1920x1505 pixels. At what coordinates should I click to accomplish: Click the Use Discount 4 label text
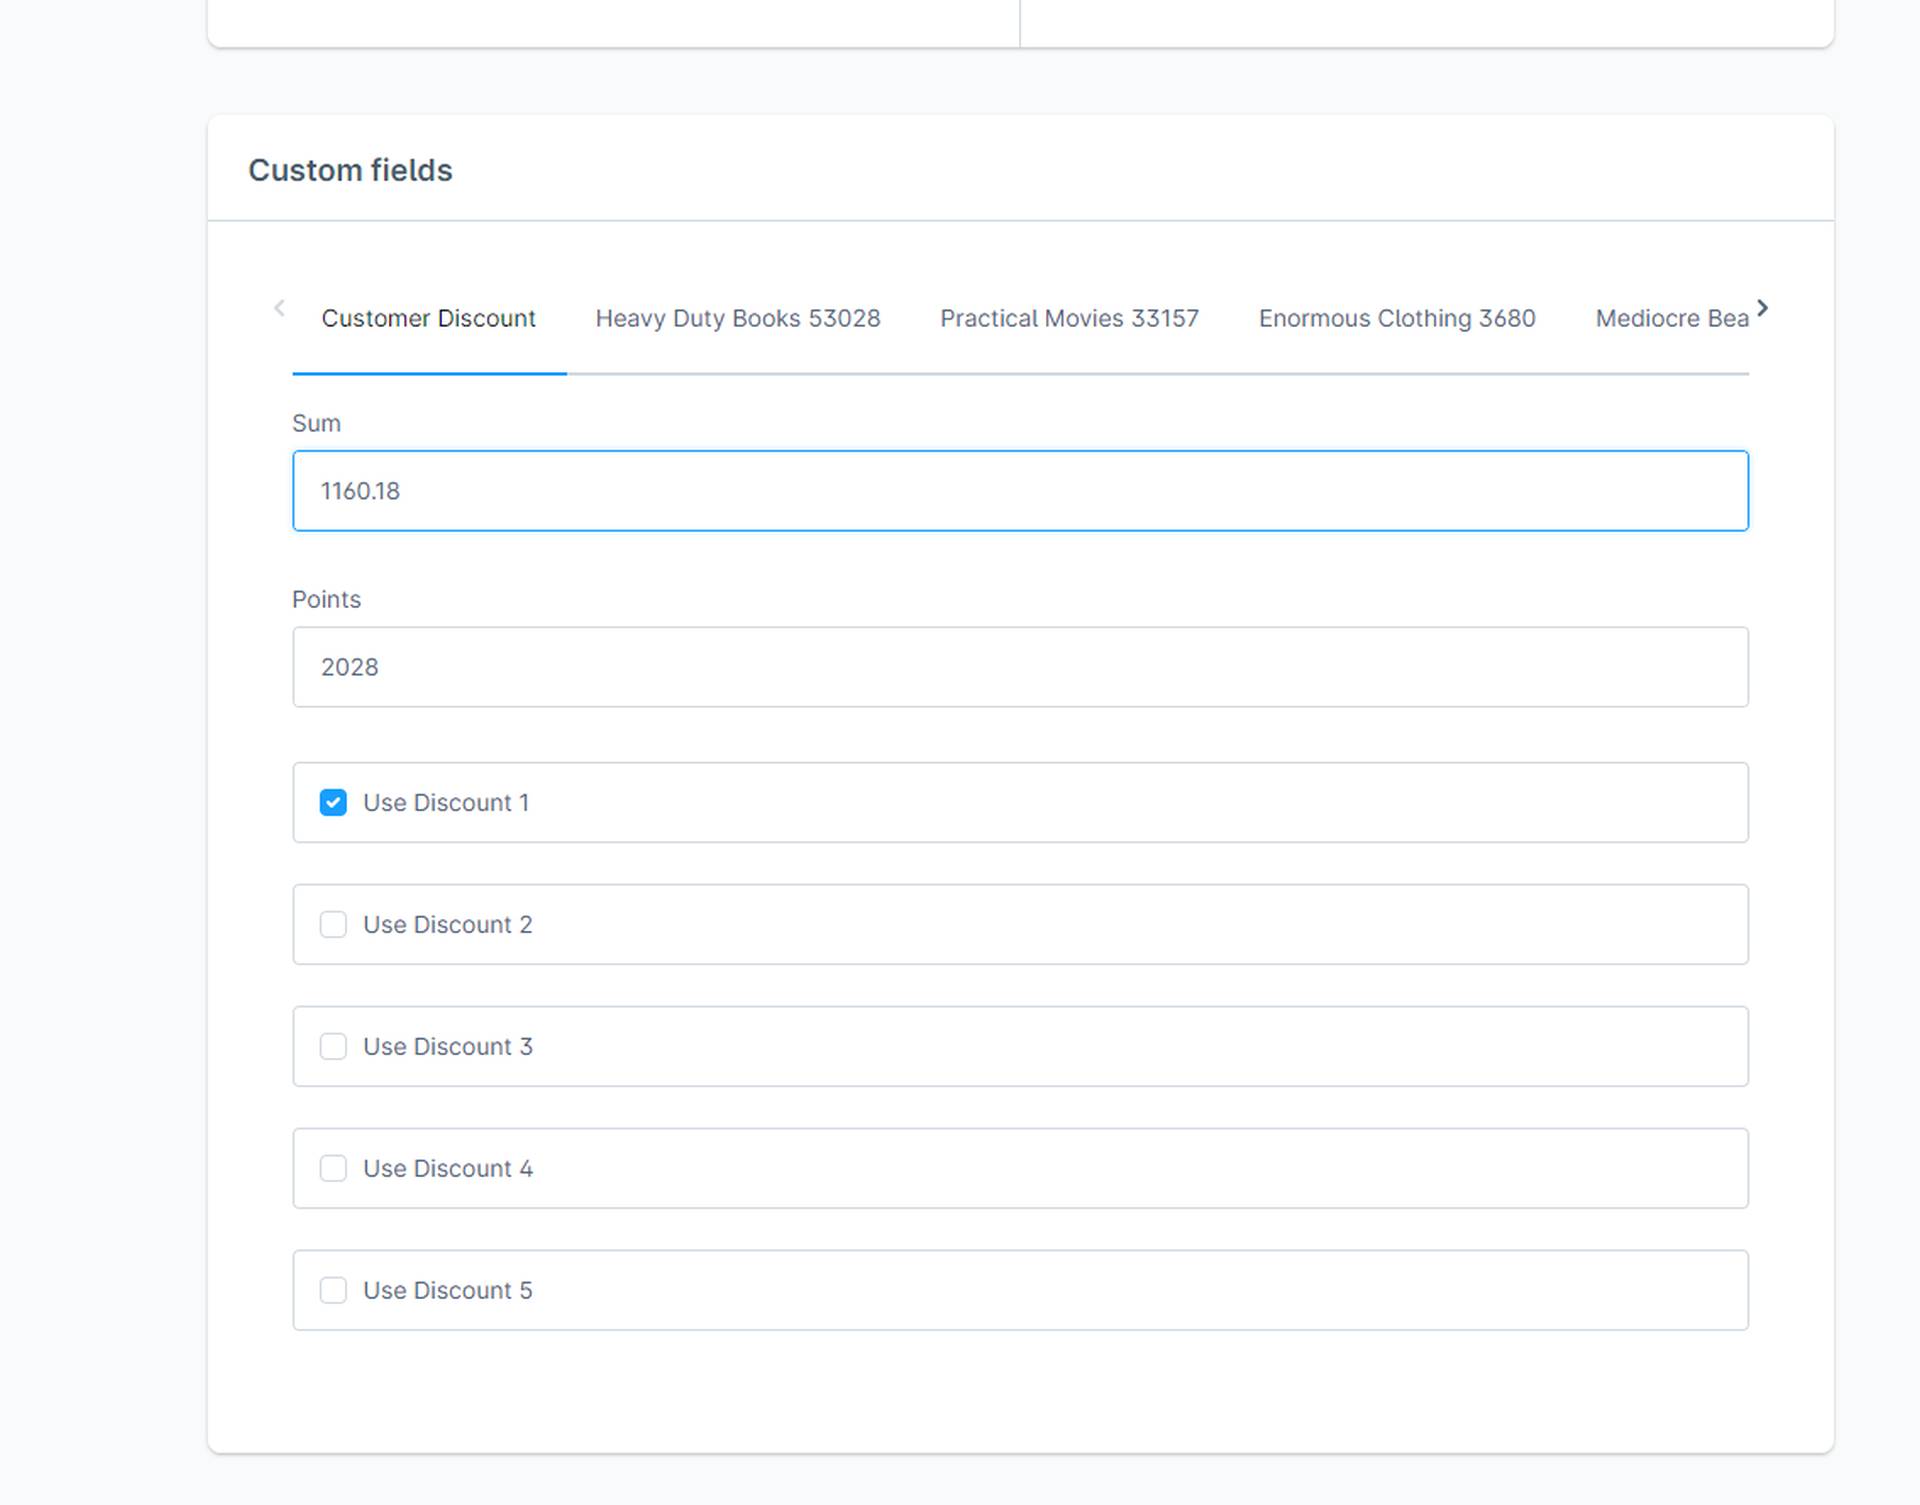click(448, 1168)
